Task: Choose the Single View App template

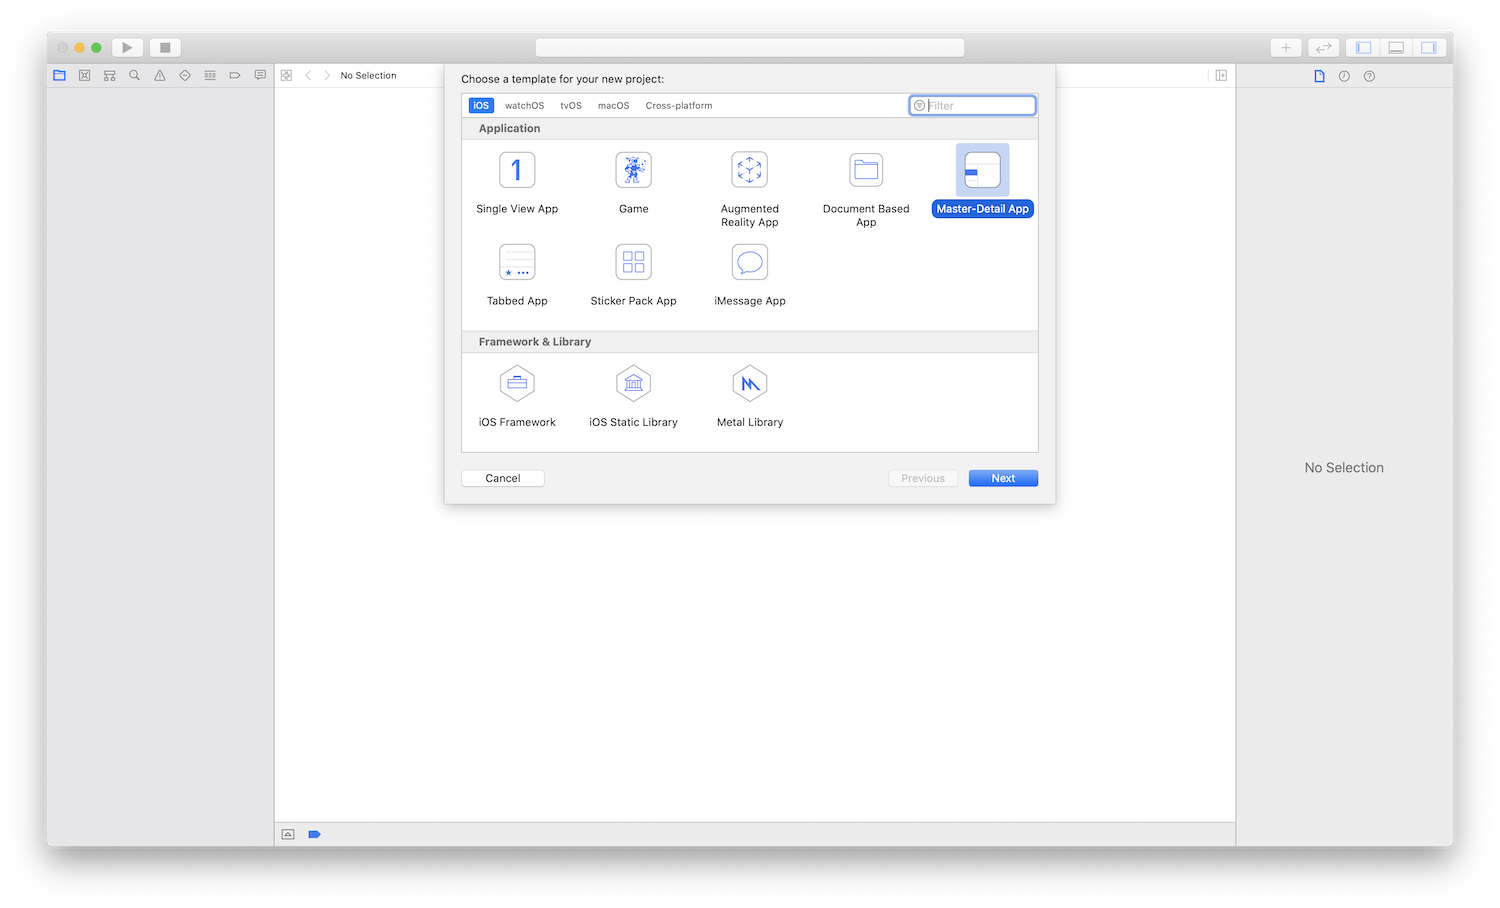Action: click(x=517, y=184)
